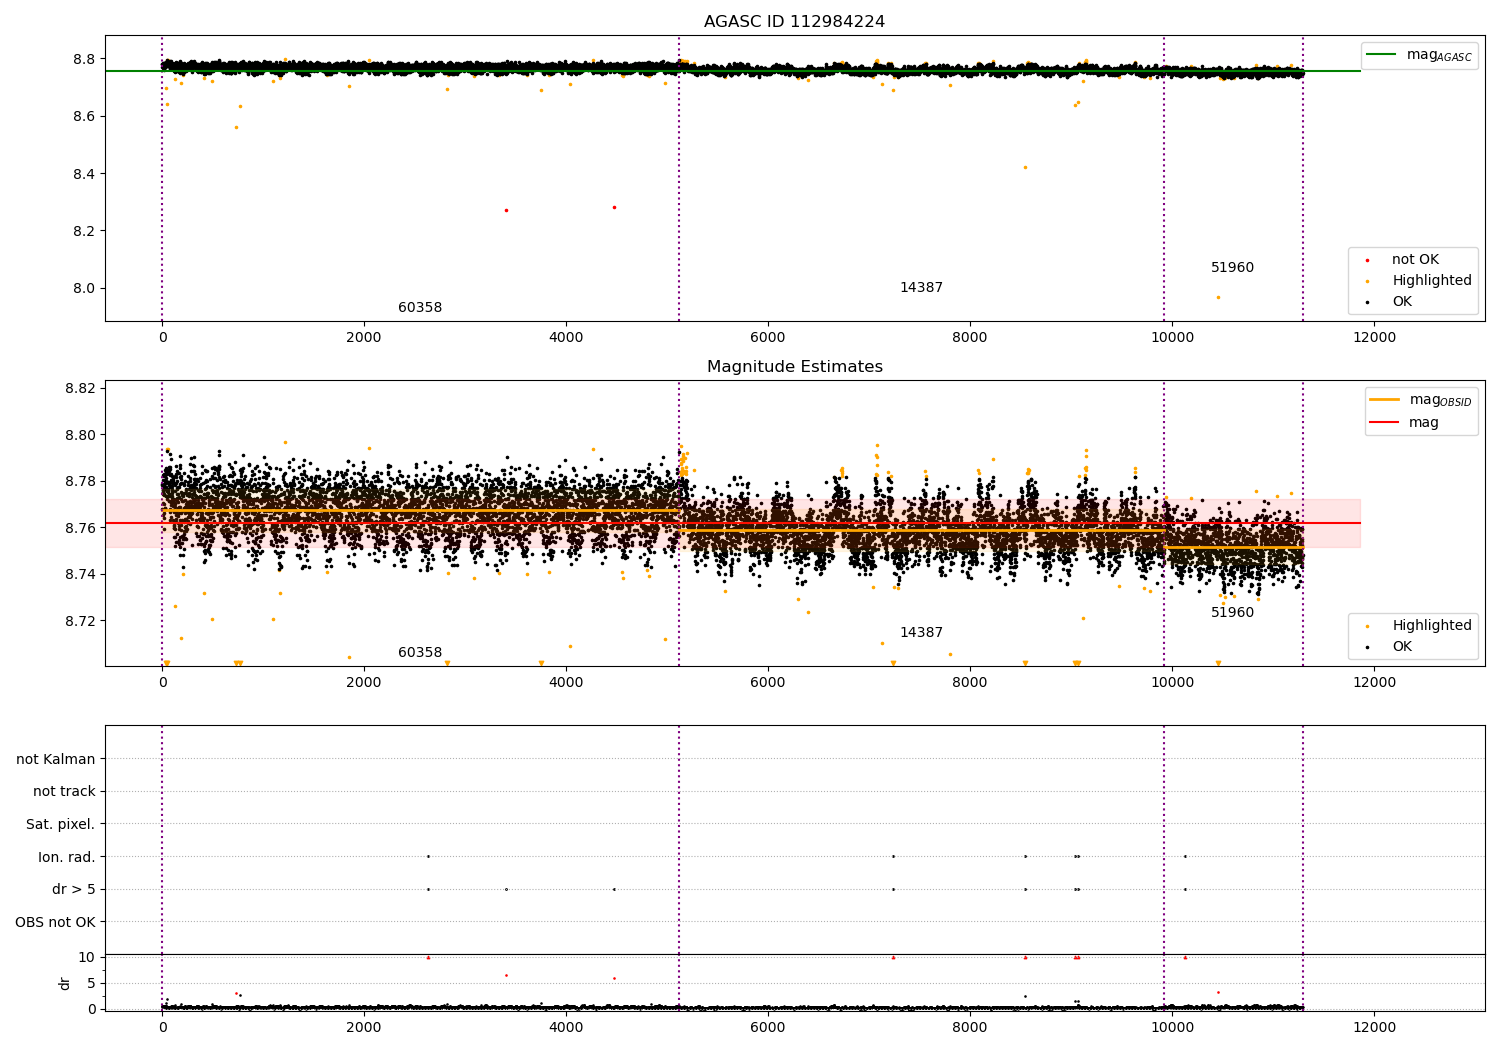
Task: Click the 'OK' legend entry in top plot
Action: [1402, 302]
